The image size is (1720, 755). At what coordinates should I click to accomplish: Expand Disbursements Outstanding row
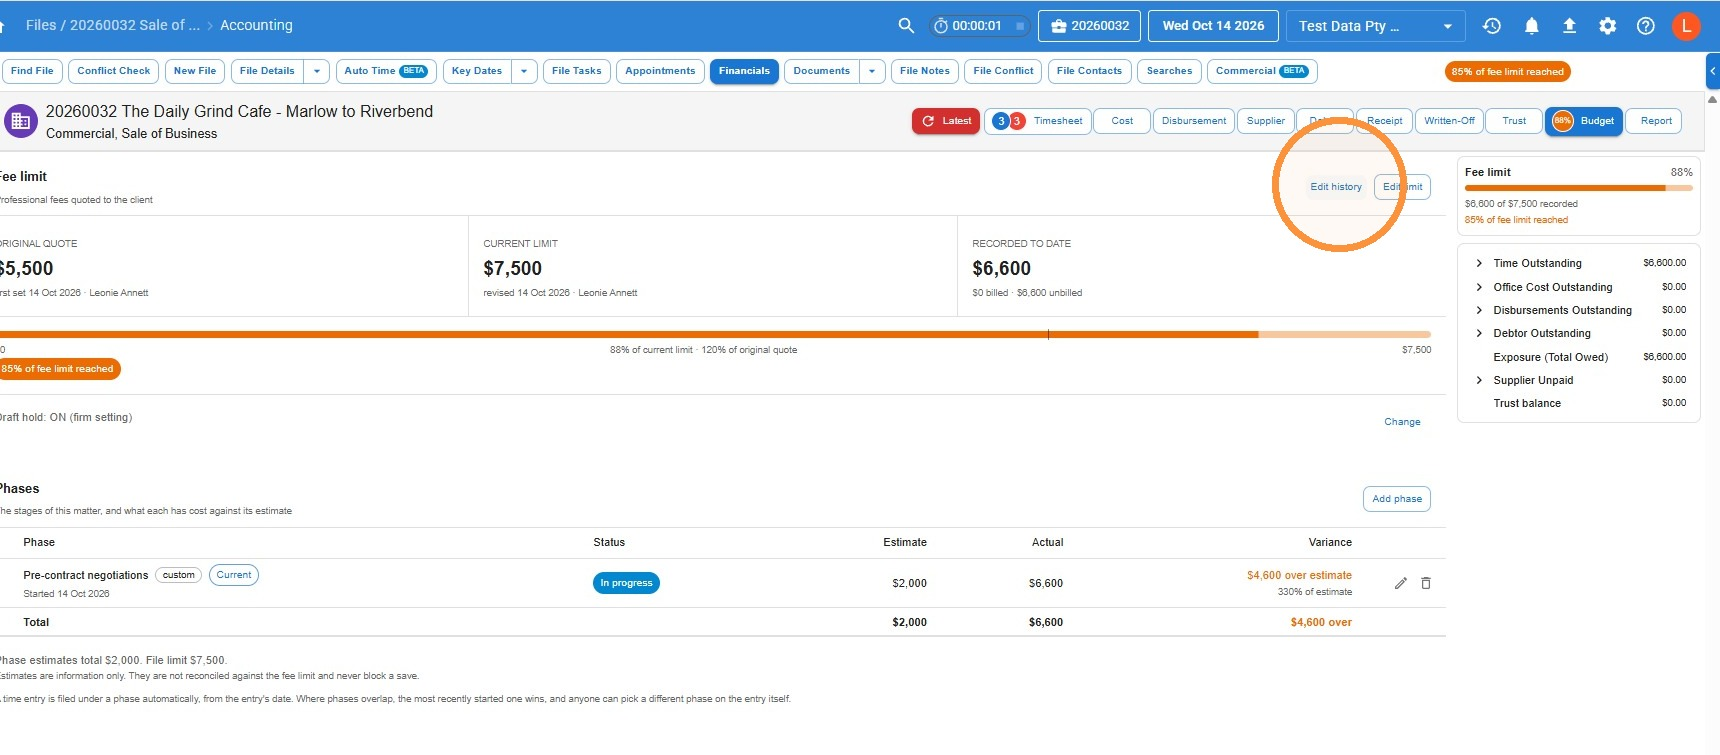[1479, 310]
